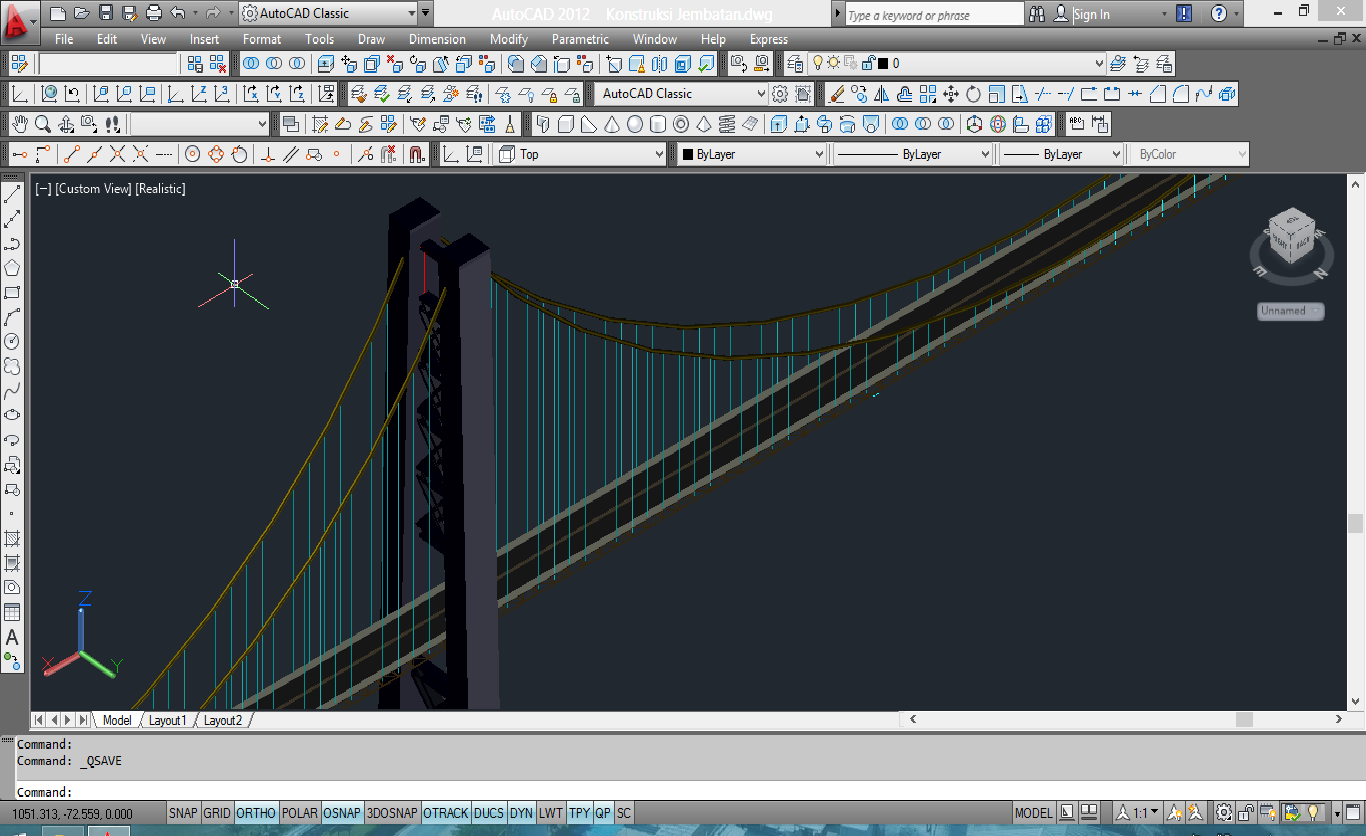Open the ByLayer linetype dropdown

(x=913, y=154)
